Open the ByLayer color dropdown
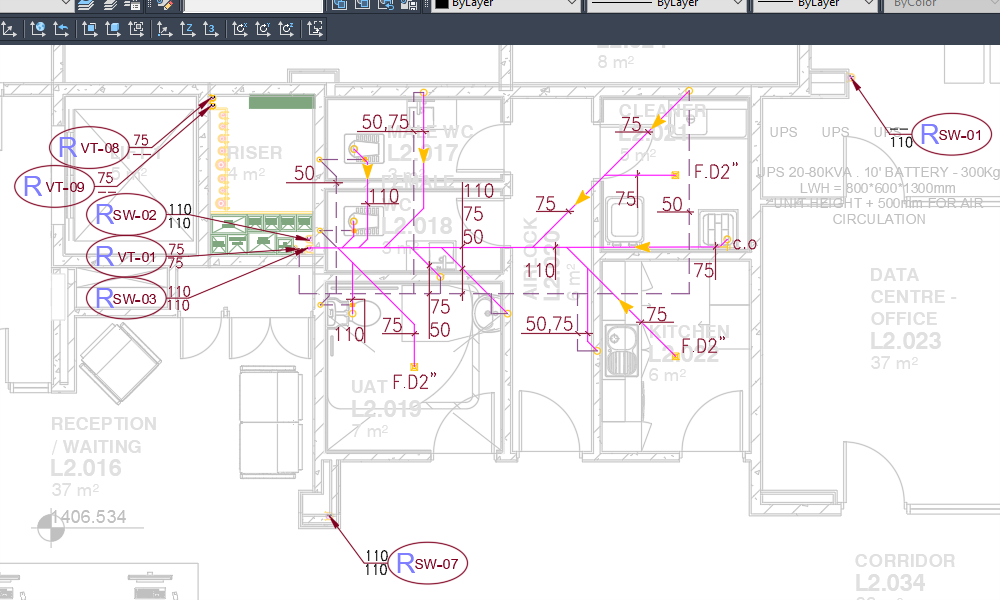Image resolution: width=1000 pixels, height=600 pixels. [x=506, y=4]
